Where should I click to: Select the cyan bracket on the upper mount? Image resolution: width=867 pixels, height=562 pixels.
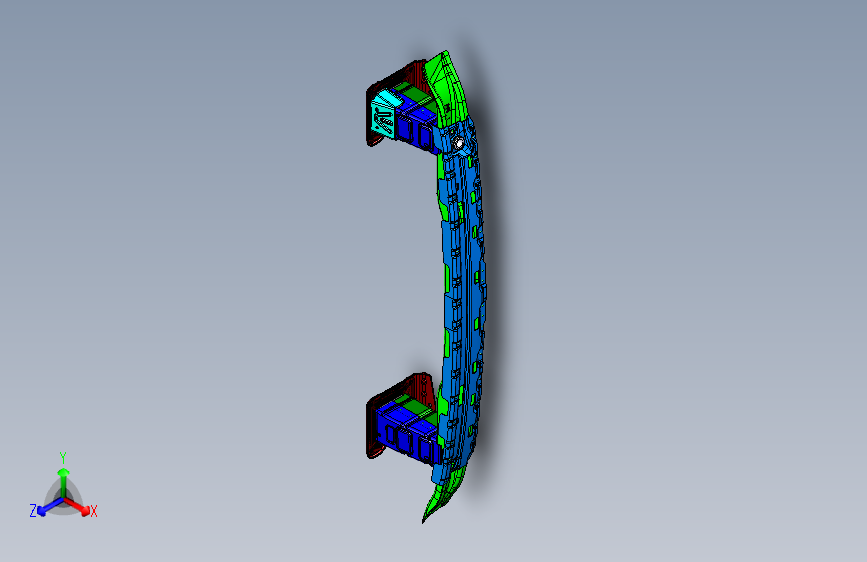[385, 113]
